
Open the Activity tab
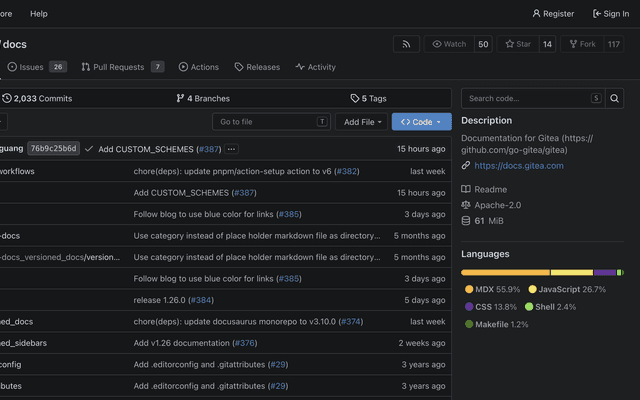[x=316, y=67]
